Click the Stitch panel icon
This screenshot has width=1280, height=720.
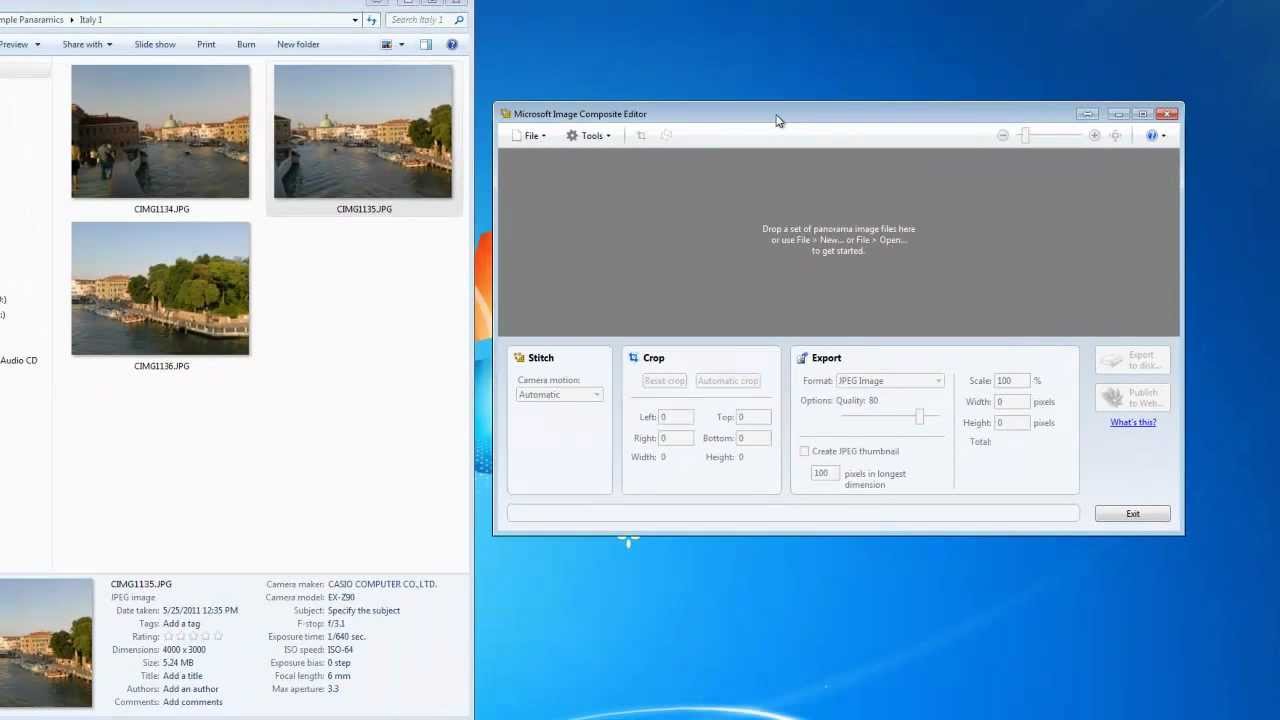[x=519, y=358]
